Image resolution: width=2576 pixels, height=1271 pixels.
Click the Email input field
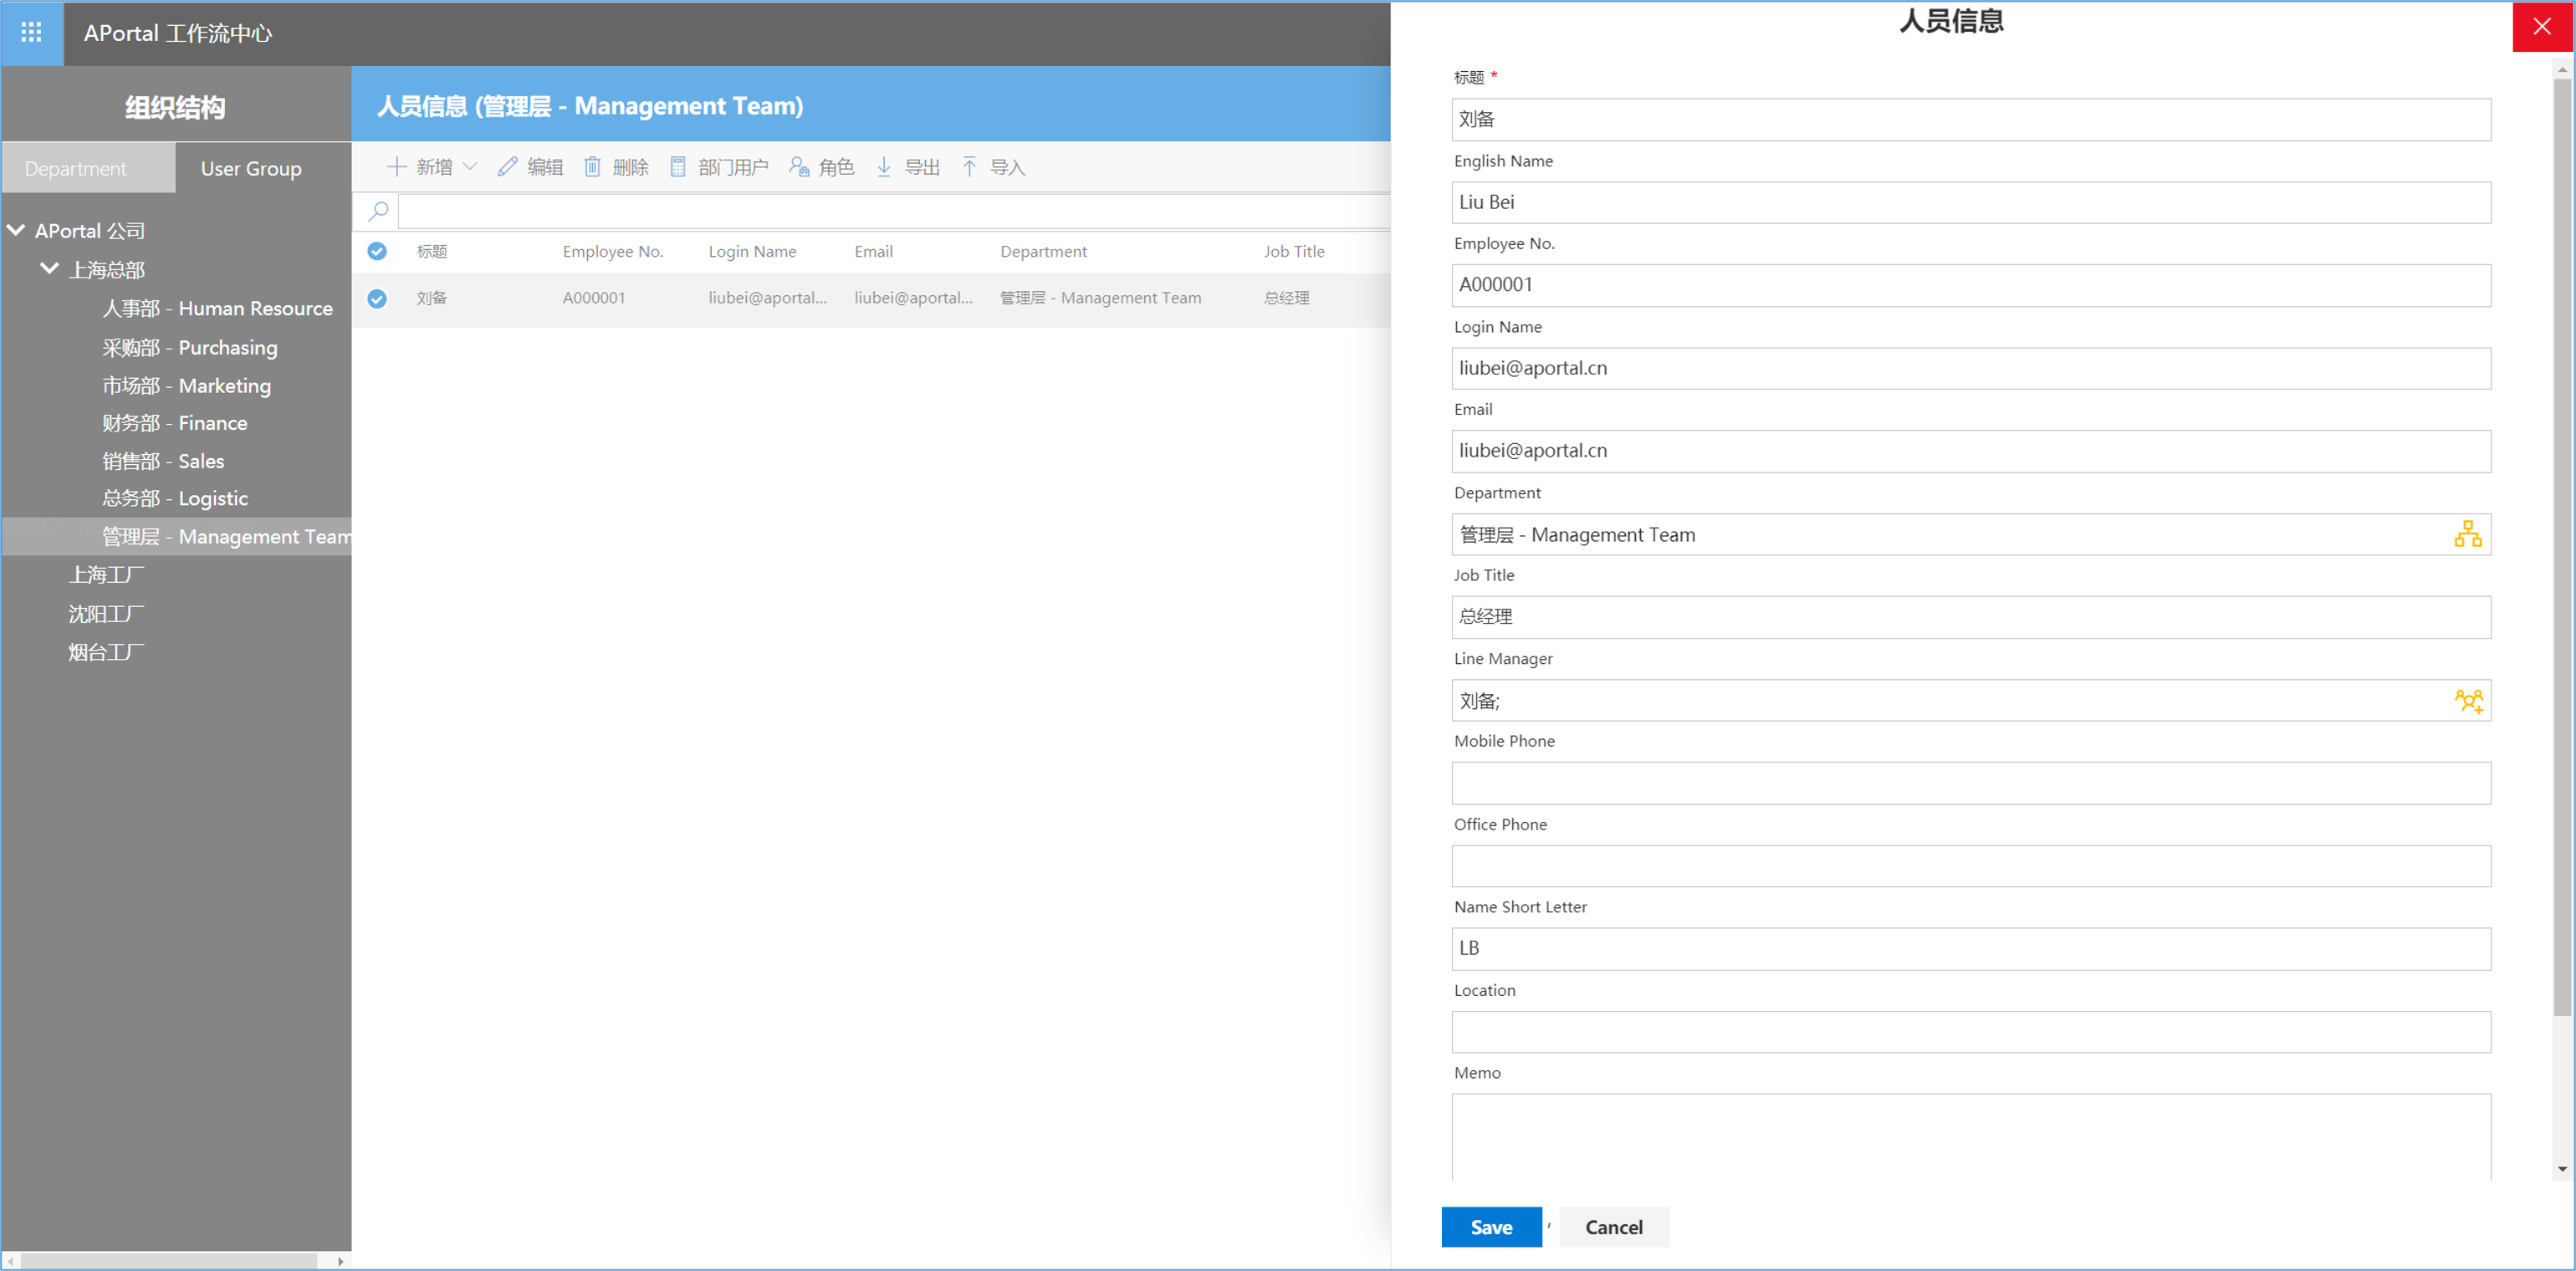click(1971, 451)
